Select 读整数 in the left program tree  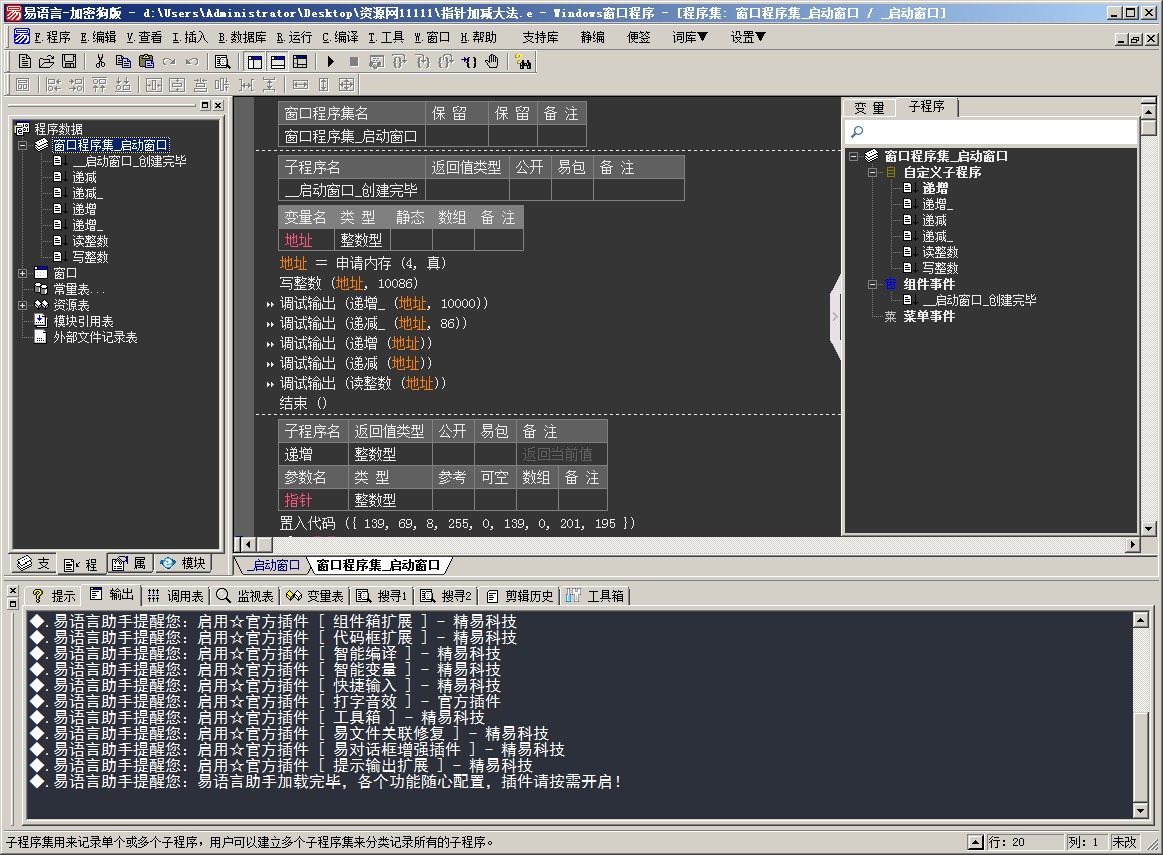tap(90, 241)
